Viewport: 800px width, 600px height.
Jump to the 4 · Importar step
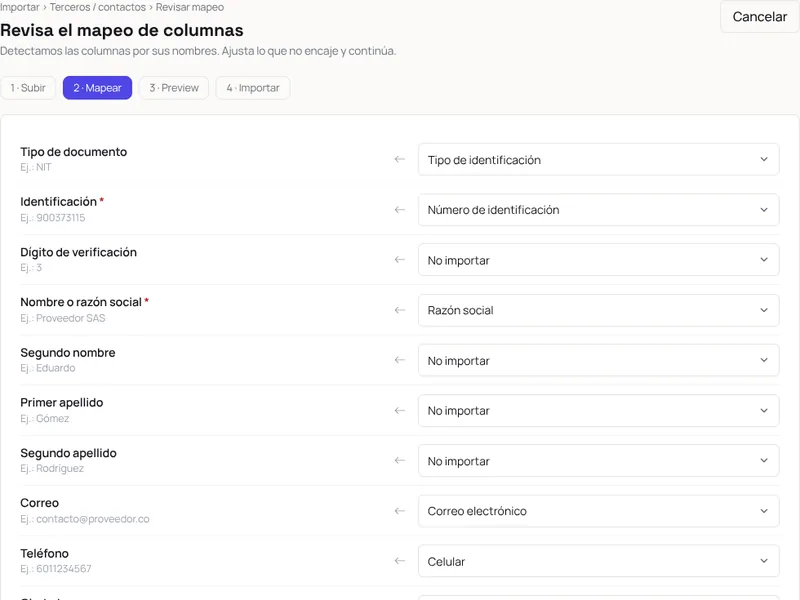[x=253, y=88]
